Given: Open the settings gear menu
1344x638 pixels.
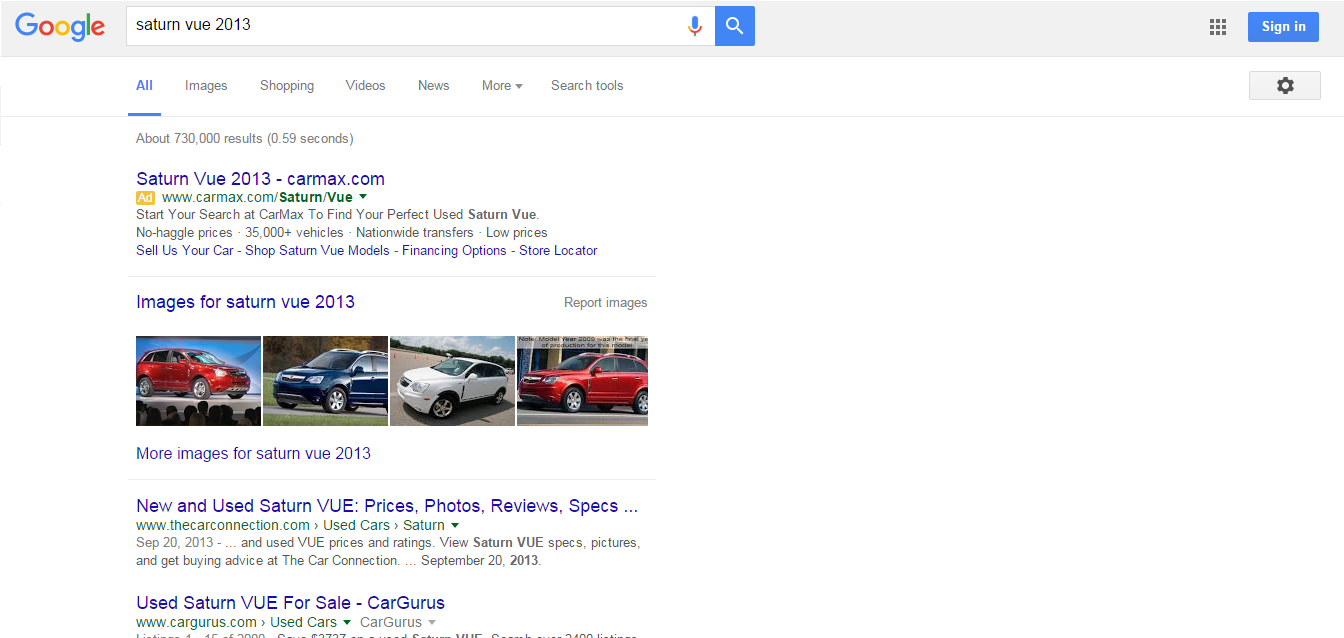Looking at the screenshot, I should 1285,86.
